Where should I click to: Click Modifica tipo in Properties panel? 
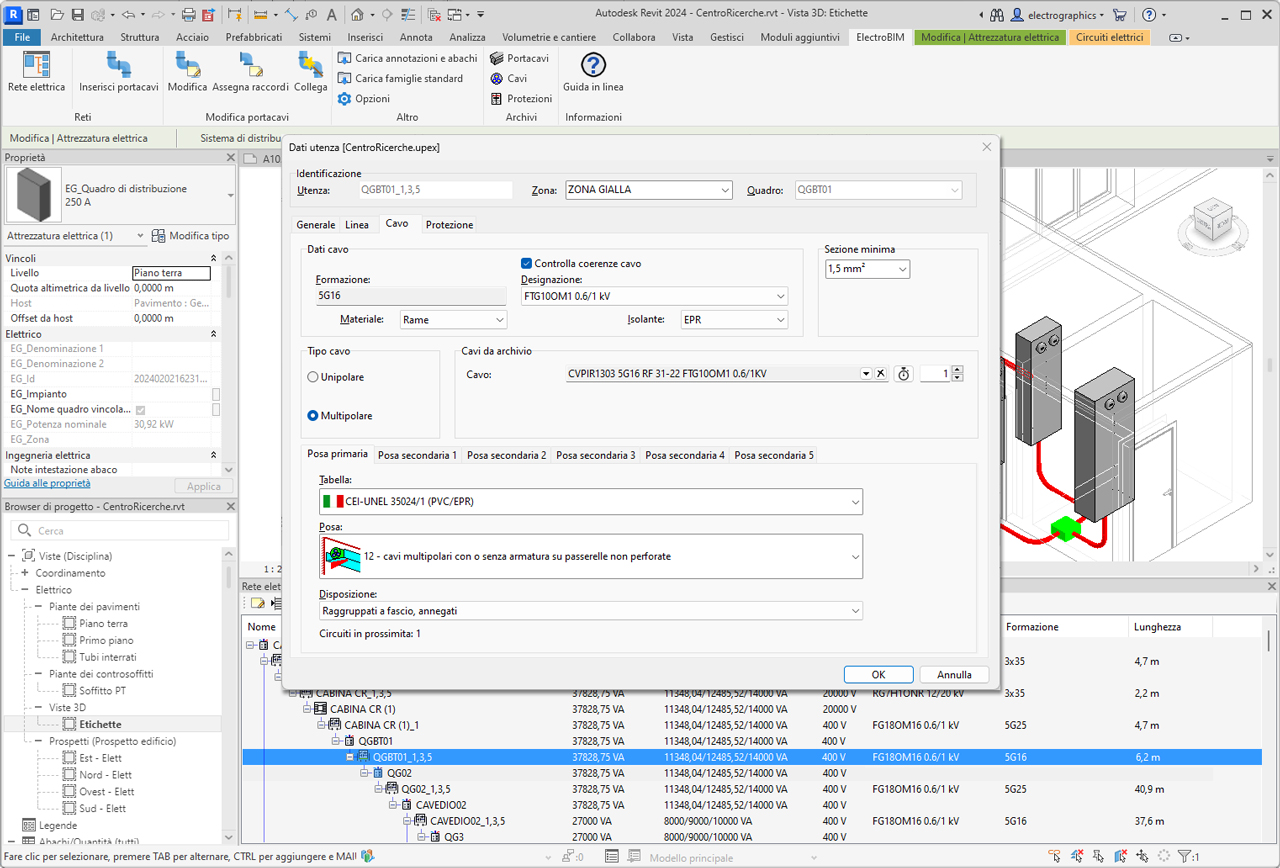(190, 236)
